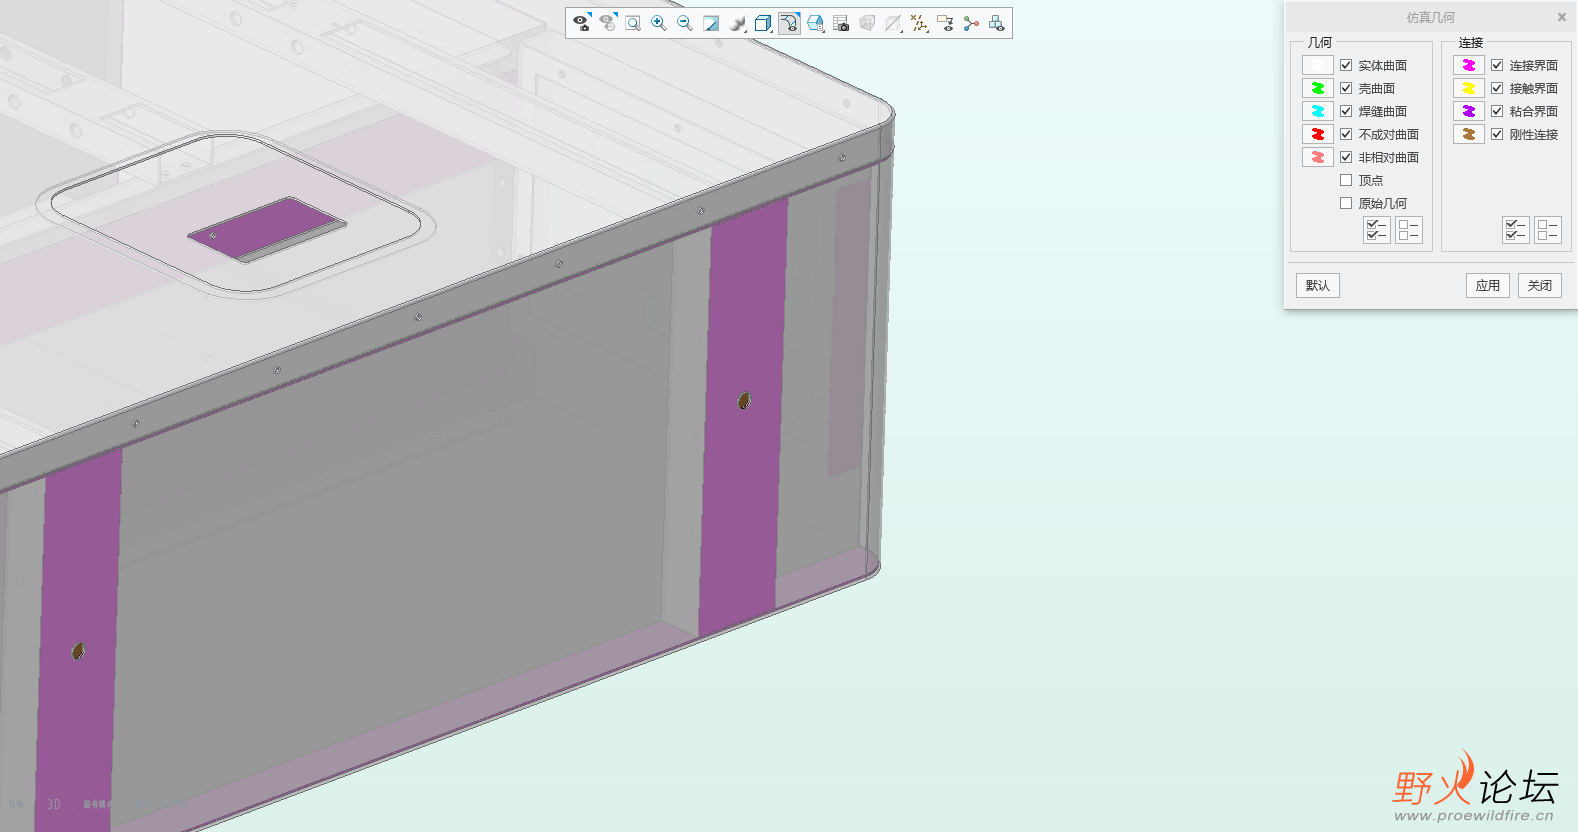Viewport: 1578px width, 832px height.
Task: Expand the view manager dropdown icon
Action: click(815, 23)
